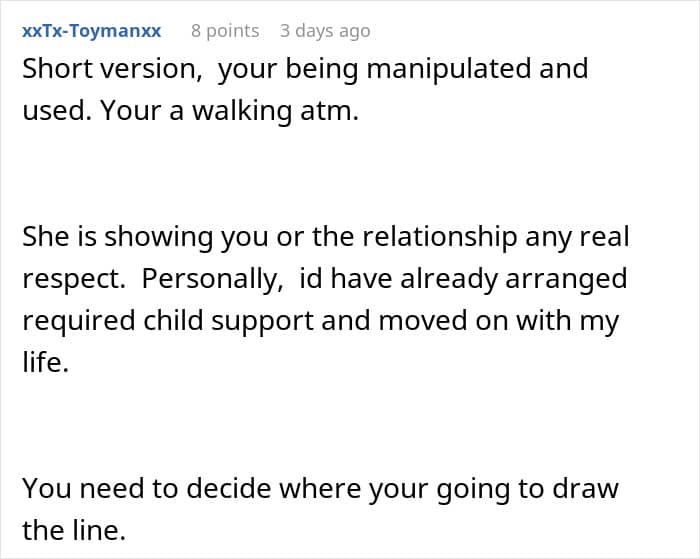
Task: Click the 8 points score
Action: (x=225, y=31)
